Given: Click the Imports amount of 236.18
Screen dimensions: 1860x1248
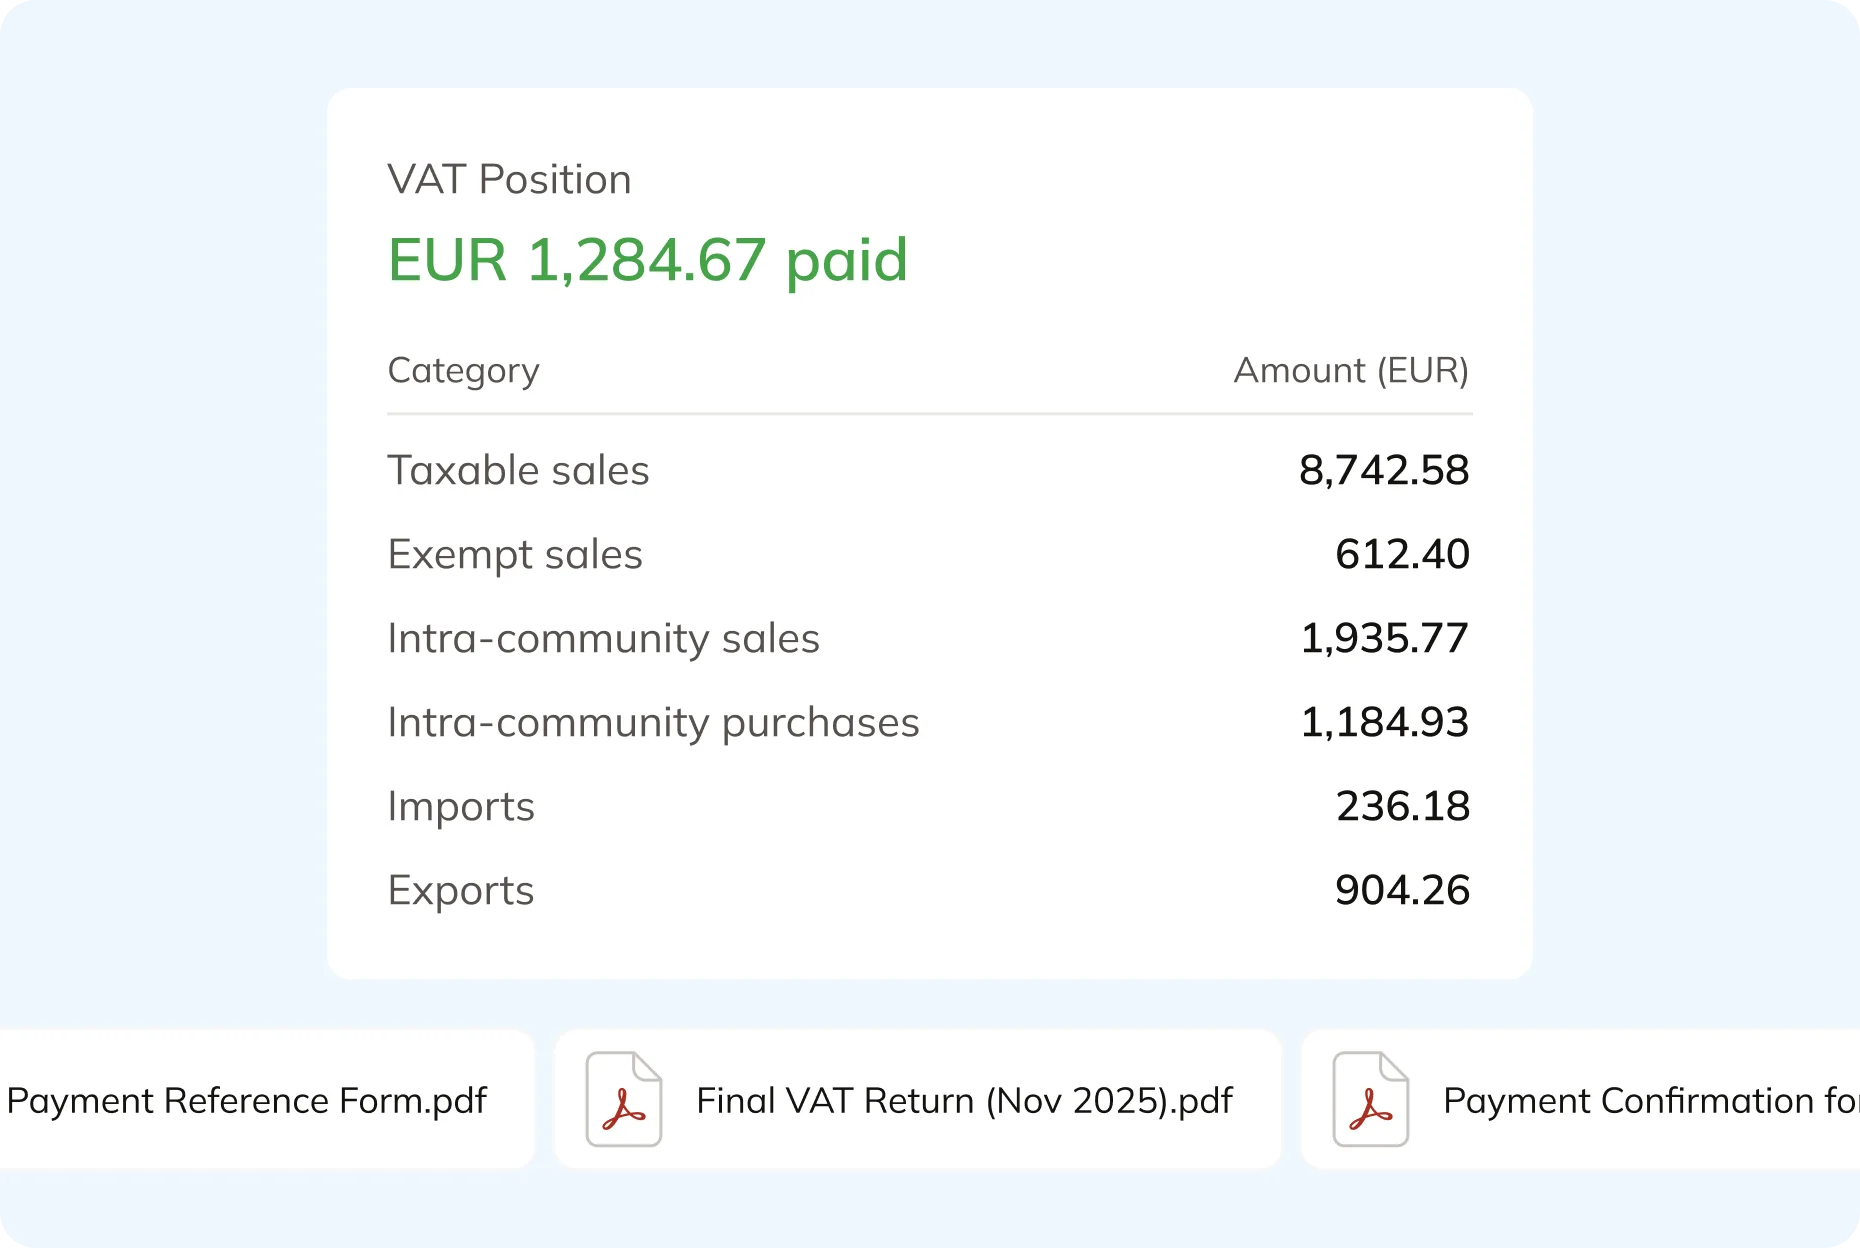Looking at the screenshot, I should point(1404,806).
